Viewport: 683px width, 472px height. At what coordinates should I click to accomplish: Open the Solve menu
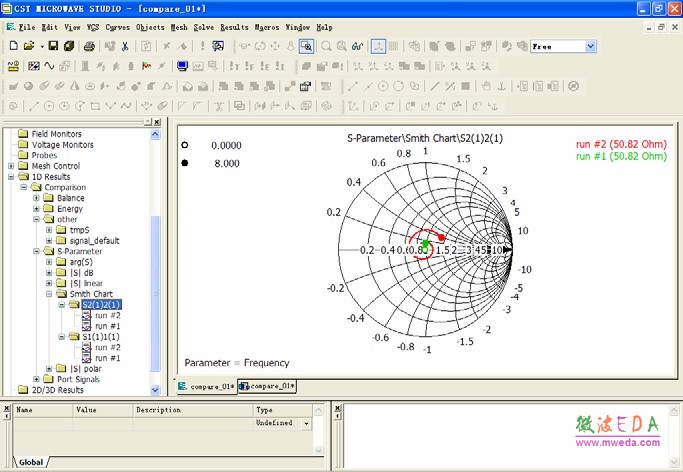[x=204, y=27]
